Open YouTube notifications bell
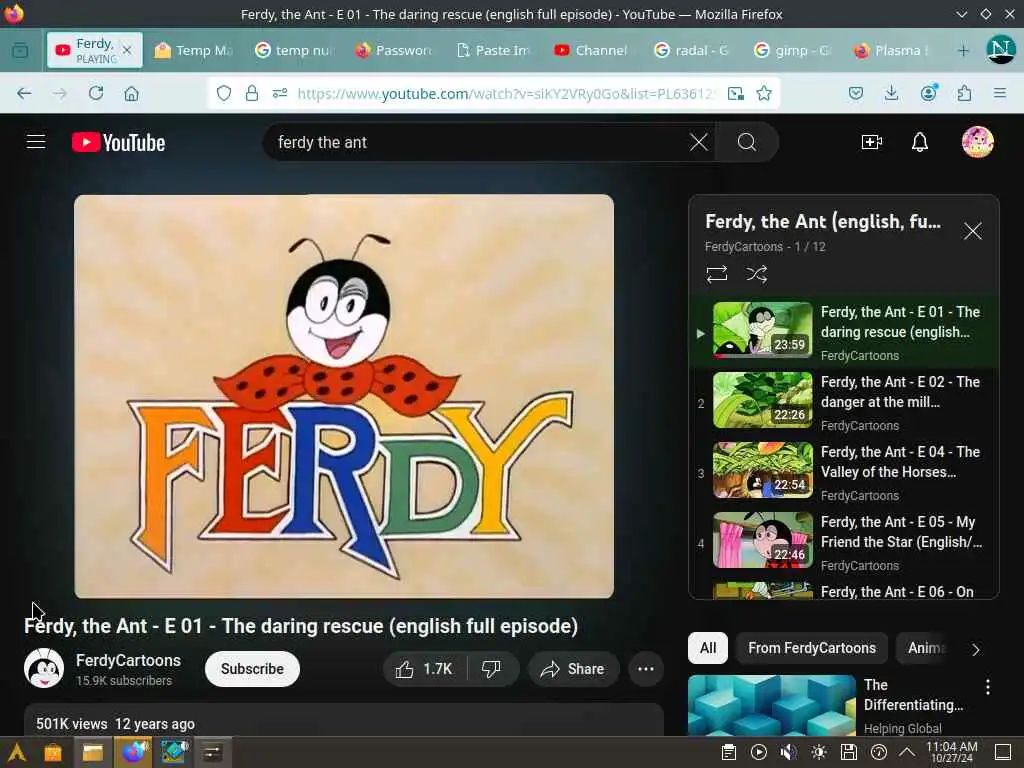1024x768 pixels. point(920,142)
